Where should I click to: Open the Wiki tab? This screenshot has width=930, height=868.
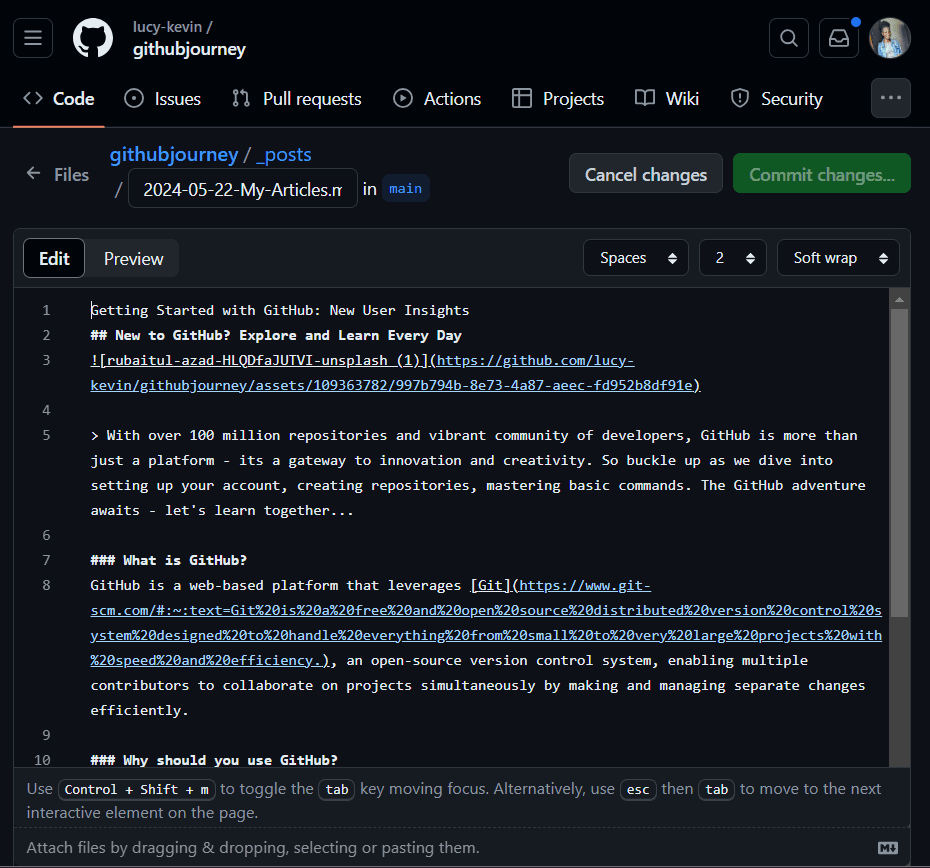(667, 98)
